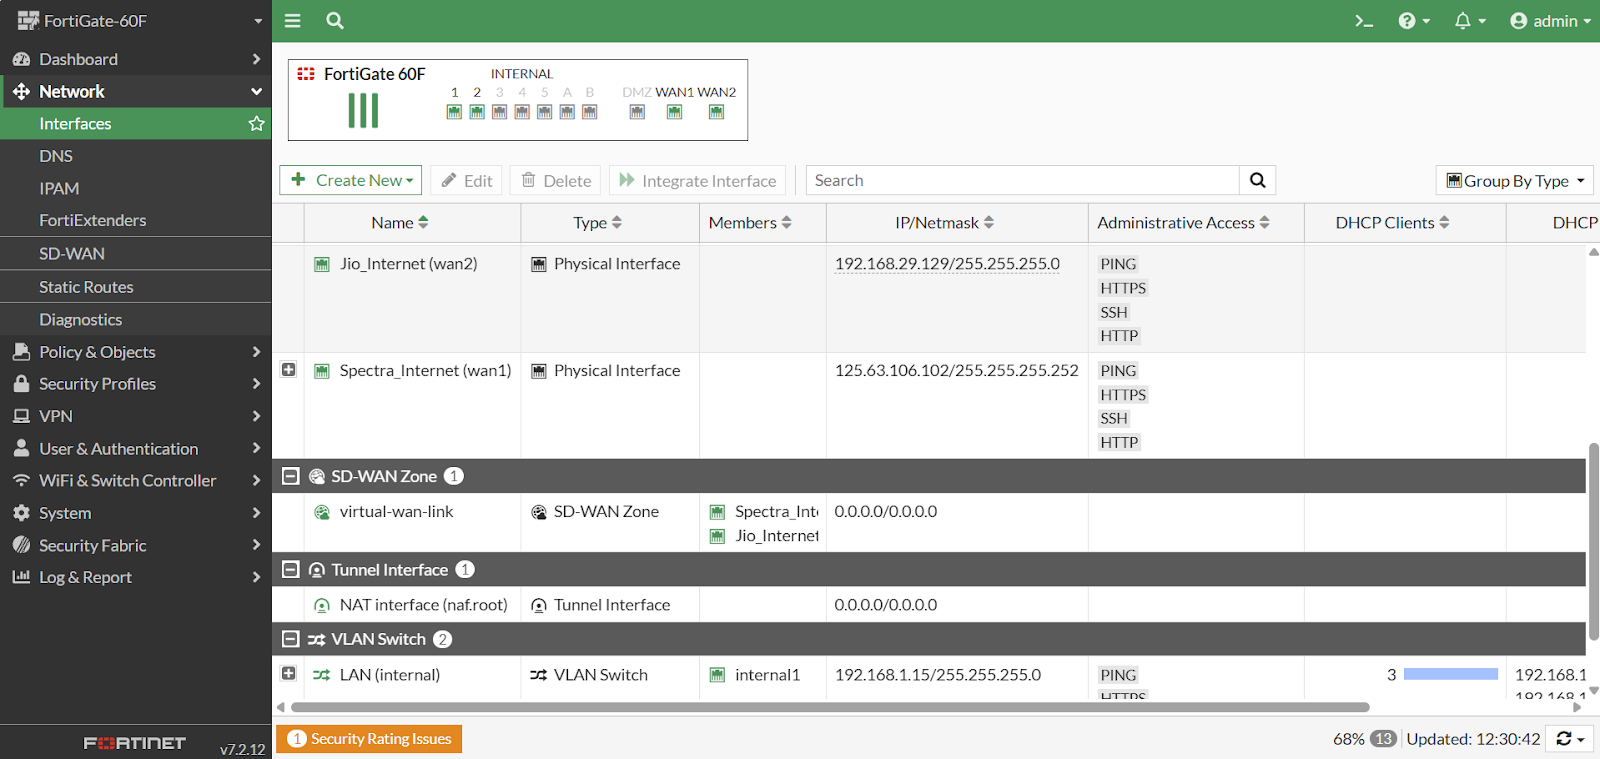The height and width of the screenshot is (759, 1600).
Task: Click internal port 3 in faceplate
Action: point(499,112)
